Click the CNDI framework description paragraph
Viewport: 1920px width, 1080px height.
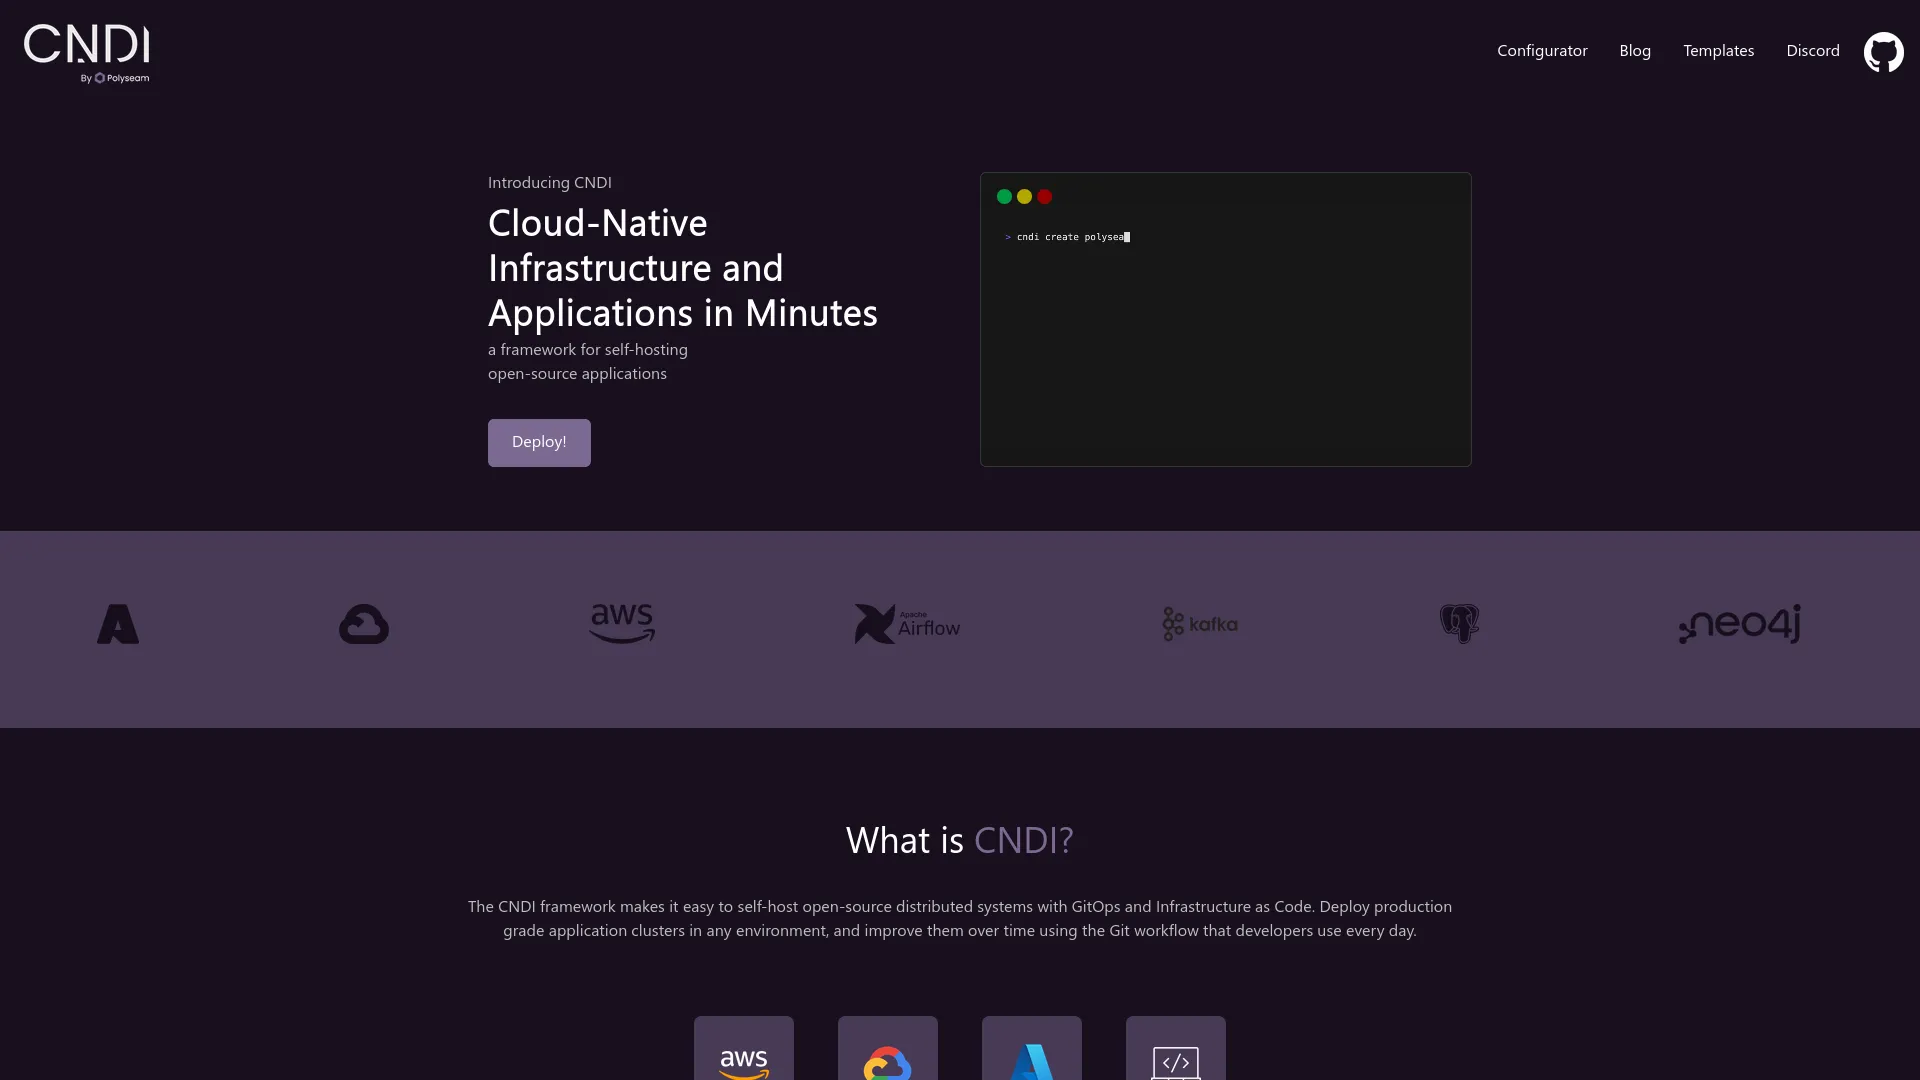pos(960,918)
